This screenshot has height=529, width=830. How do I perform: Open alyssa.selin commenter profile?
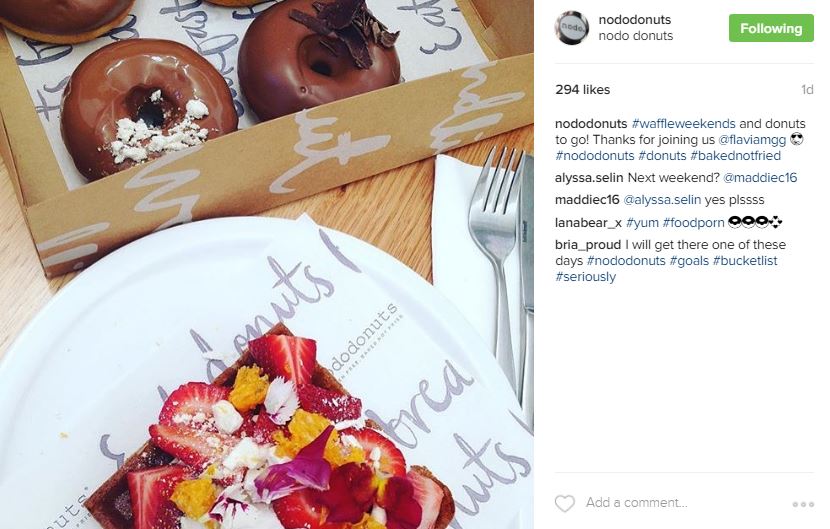(589, 178)
